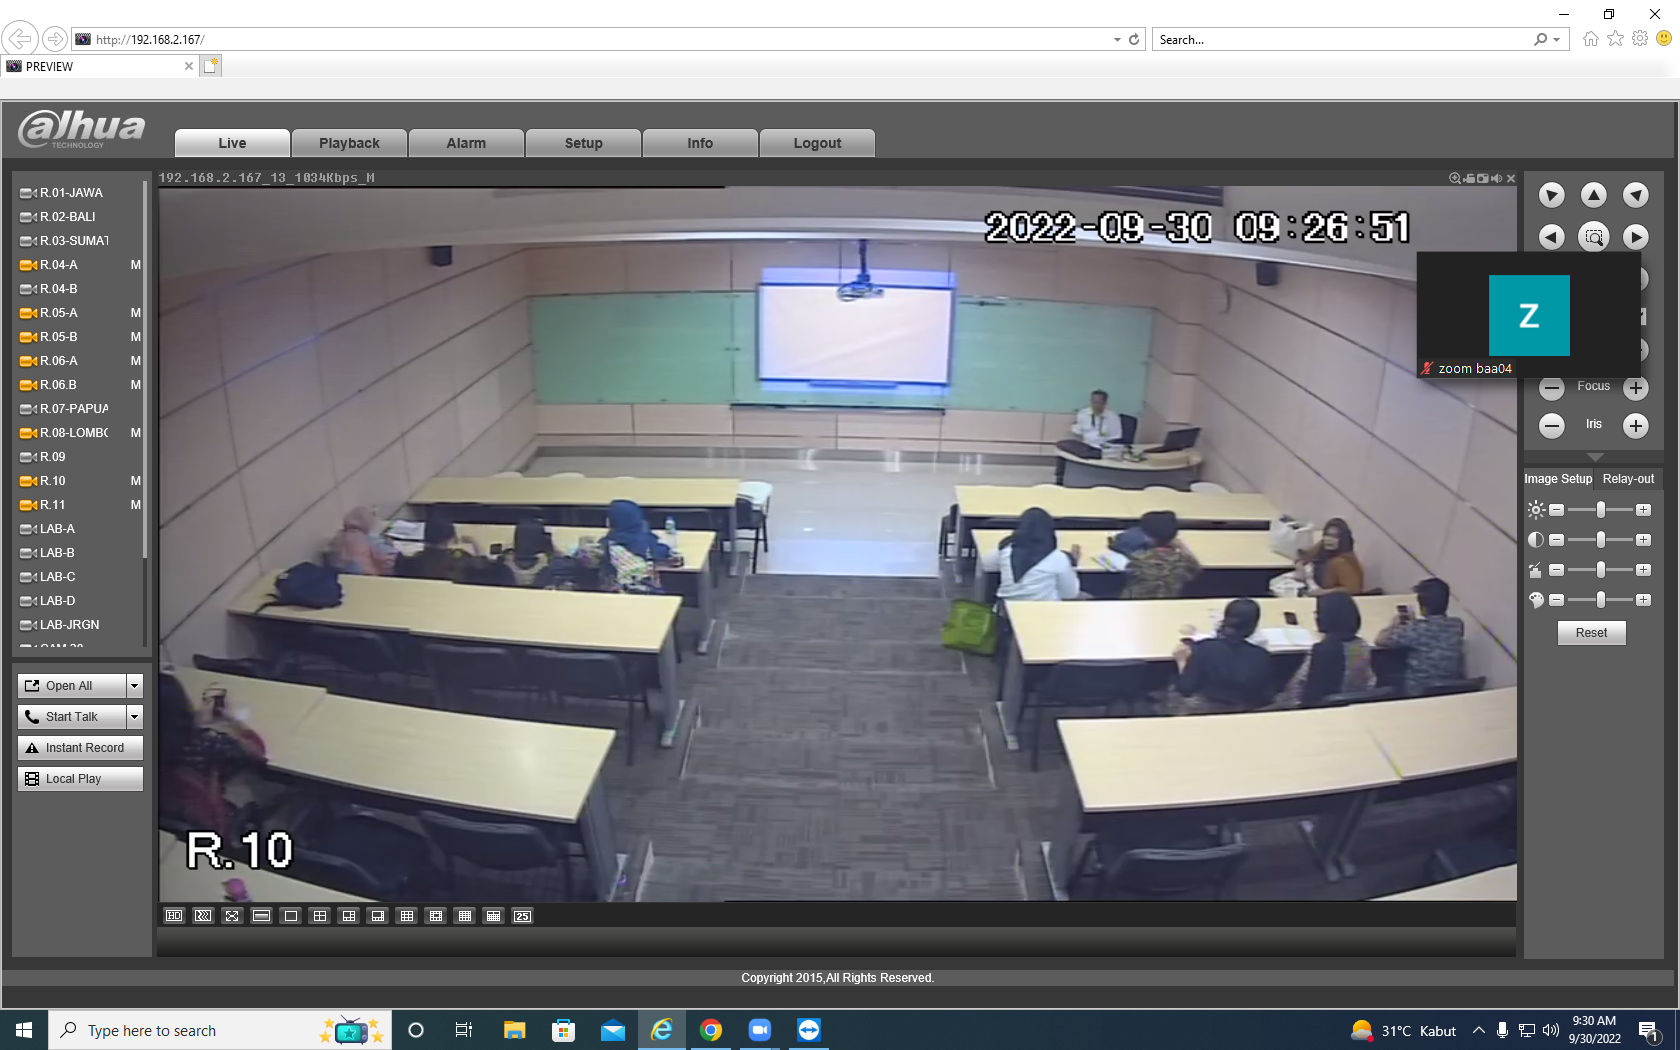The width and height of the screenshot is (1680, 1050).
Task: Select the Image Setup tab
Action: point(1558,479)
